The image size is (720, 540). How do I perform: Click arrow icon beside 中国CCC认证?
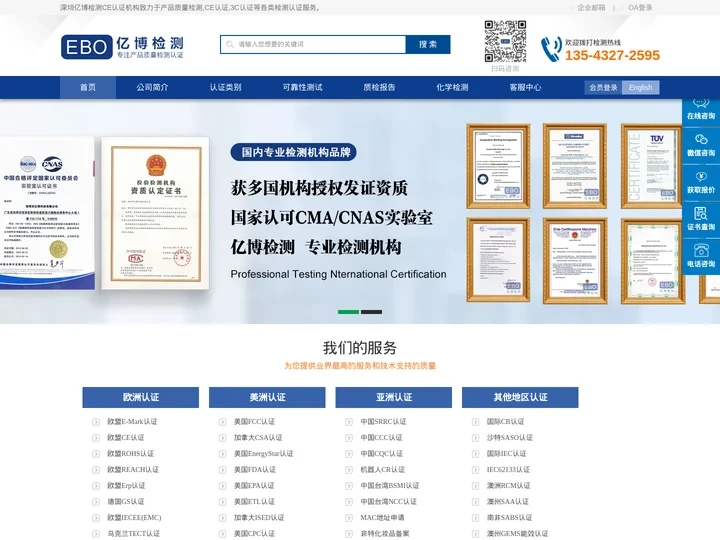point(349,438)
